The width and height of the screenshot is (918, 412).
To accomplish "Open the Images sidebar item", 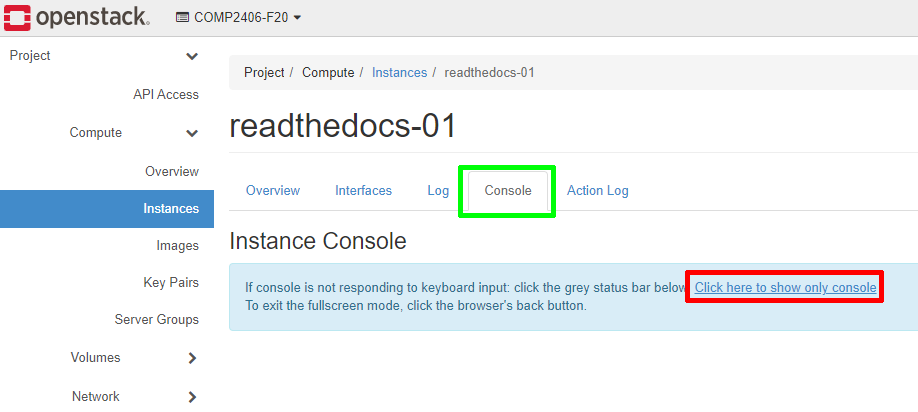I will 177,246.
